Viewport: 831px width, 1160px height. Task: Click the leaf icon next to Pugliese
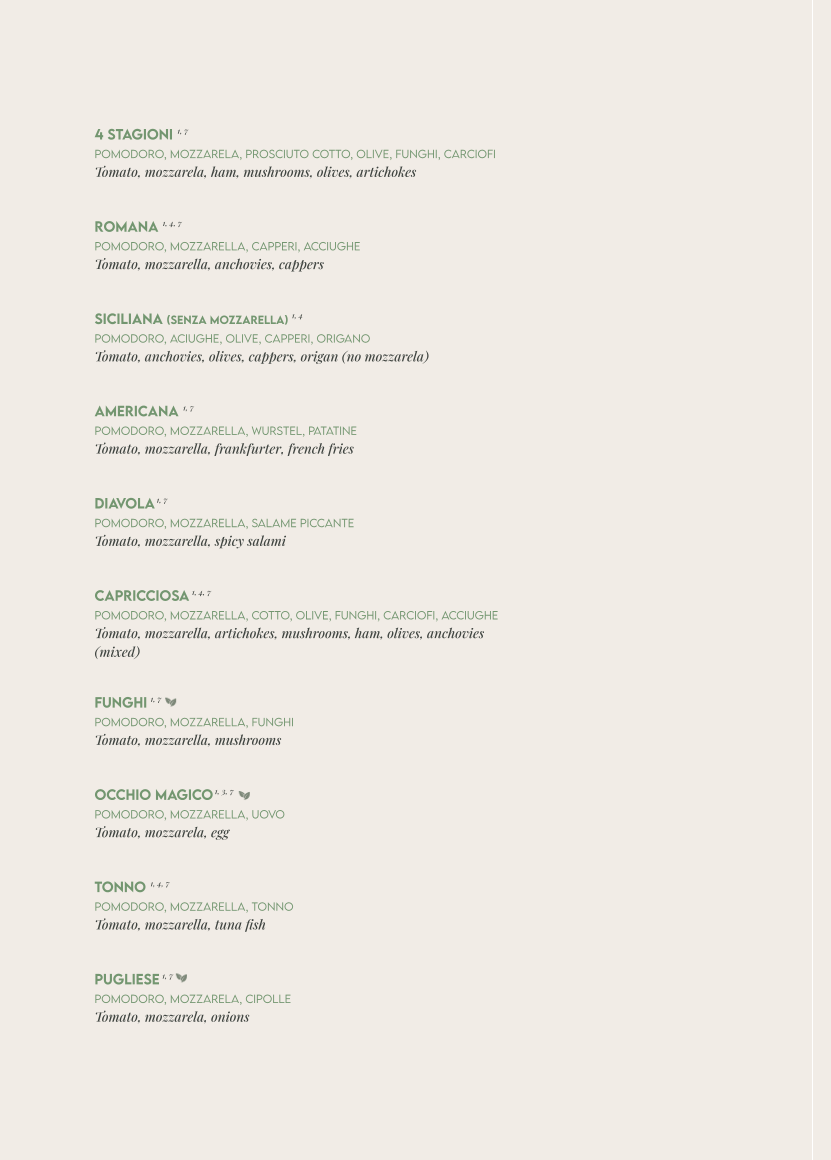coord(182,978)
